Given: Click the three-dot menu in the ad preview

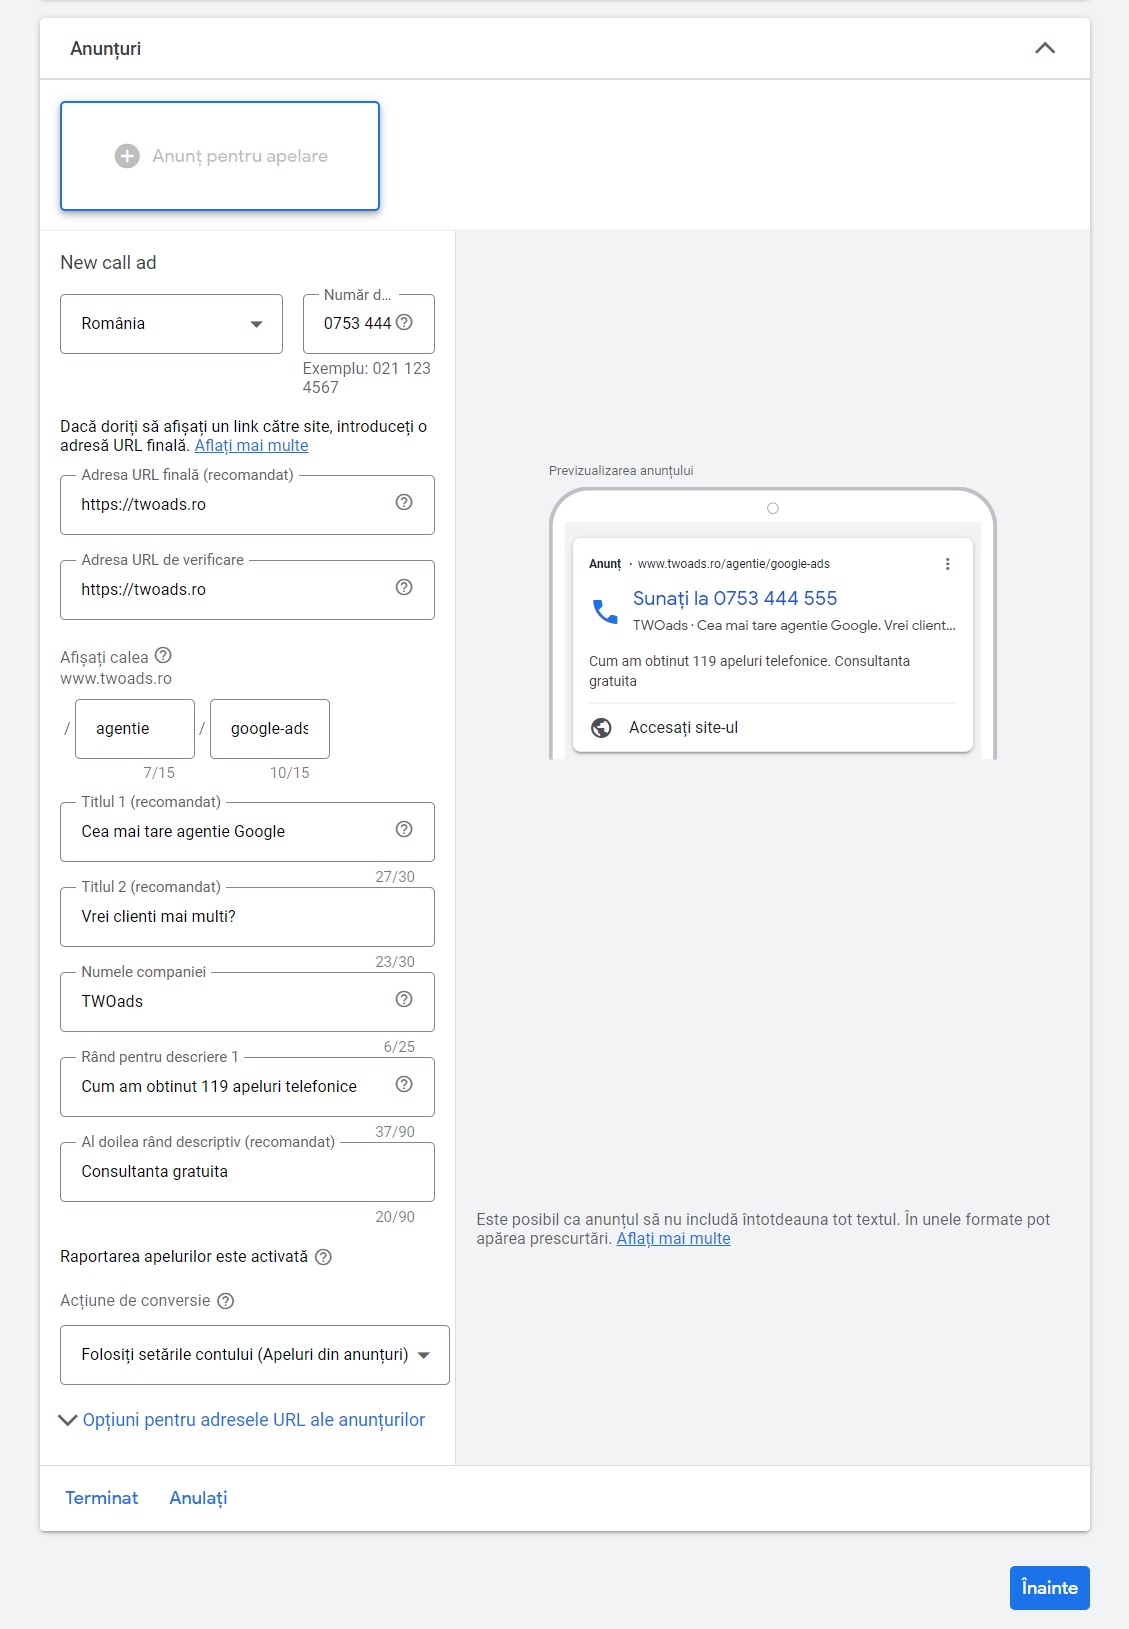Looking at the screenshot, I should 947,564.
